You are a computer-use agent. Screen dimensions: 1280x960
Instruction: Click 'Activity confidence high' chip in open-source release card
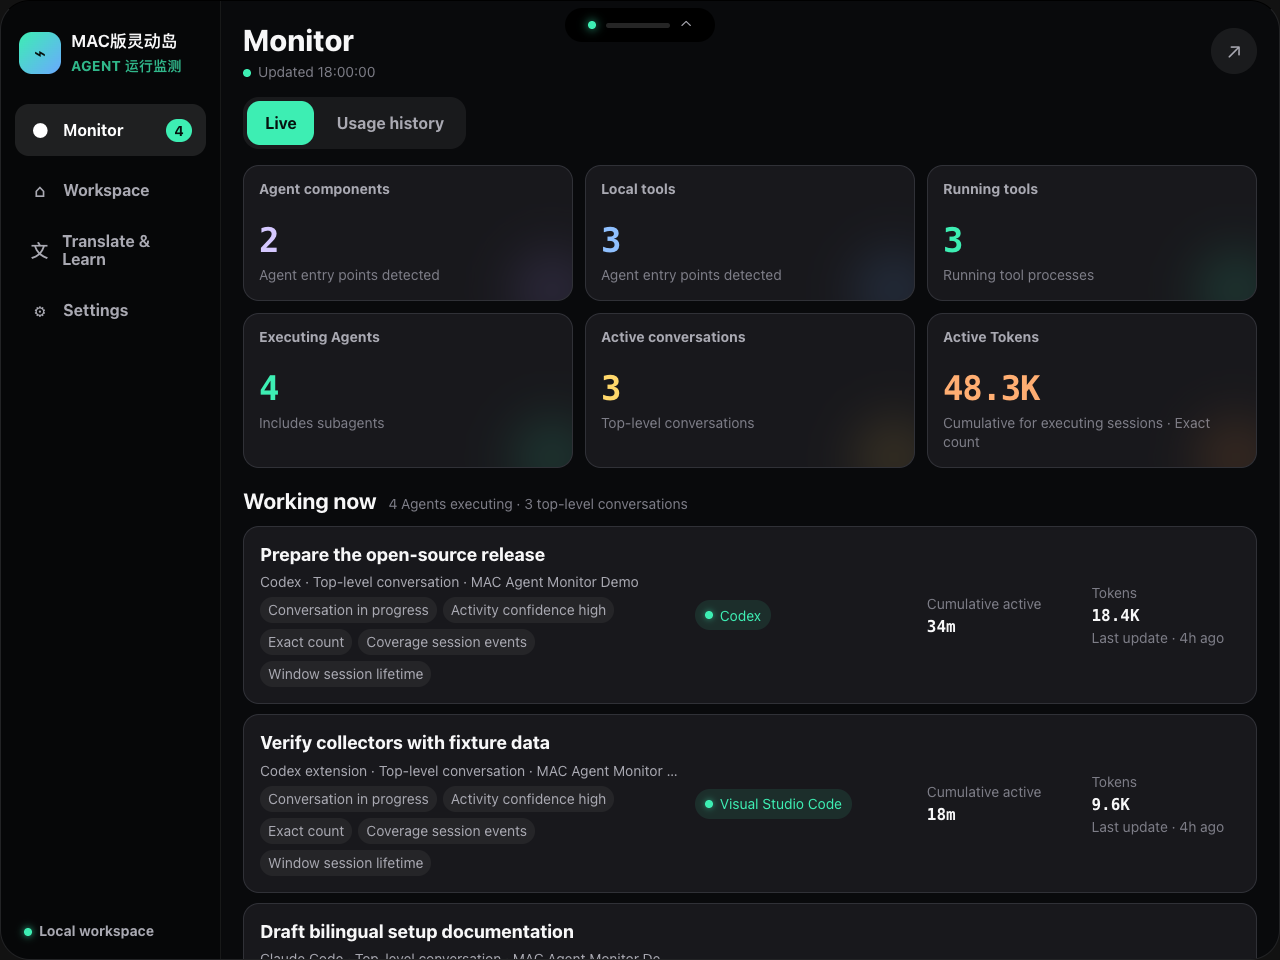click(x=528, y=610)
